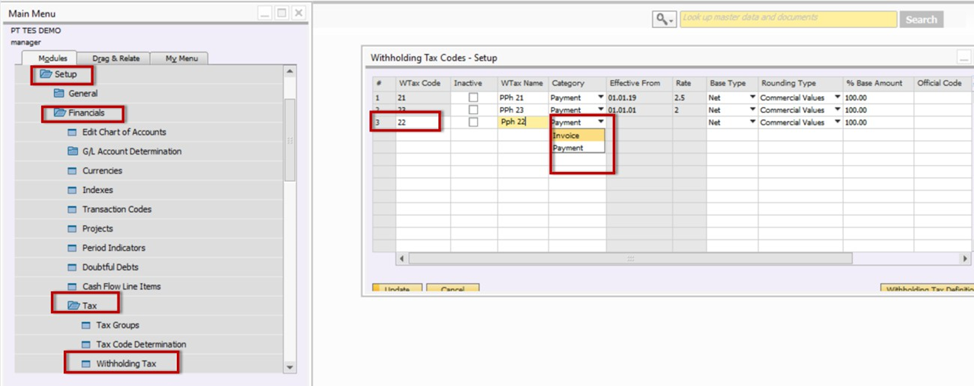This screenshot has height=386, width=974.
Task: Select WTax Name cell PPh 21
Action: point(522,98)
